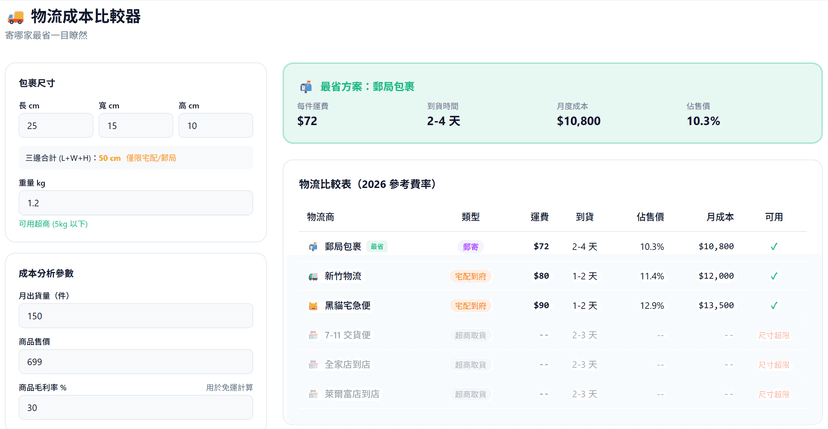Click the 2-4 天 到貨時間 summary value
The height and width of the screenshot is (429, 828).
pyautogui.click(x=444, y=121)
